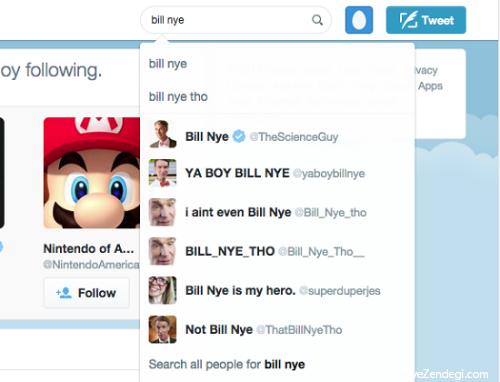The width and height of the screenshot is (500, 382).
Task: Open the Nintendo Mario profile image
Action: [92, 173]
